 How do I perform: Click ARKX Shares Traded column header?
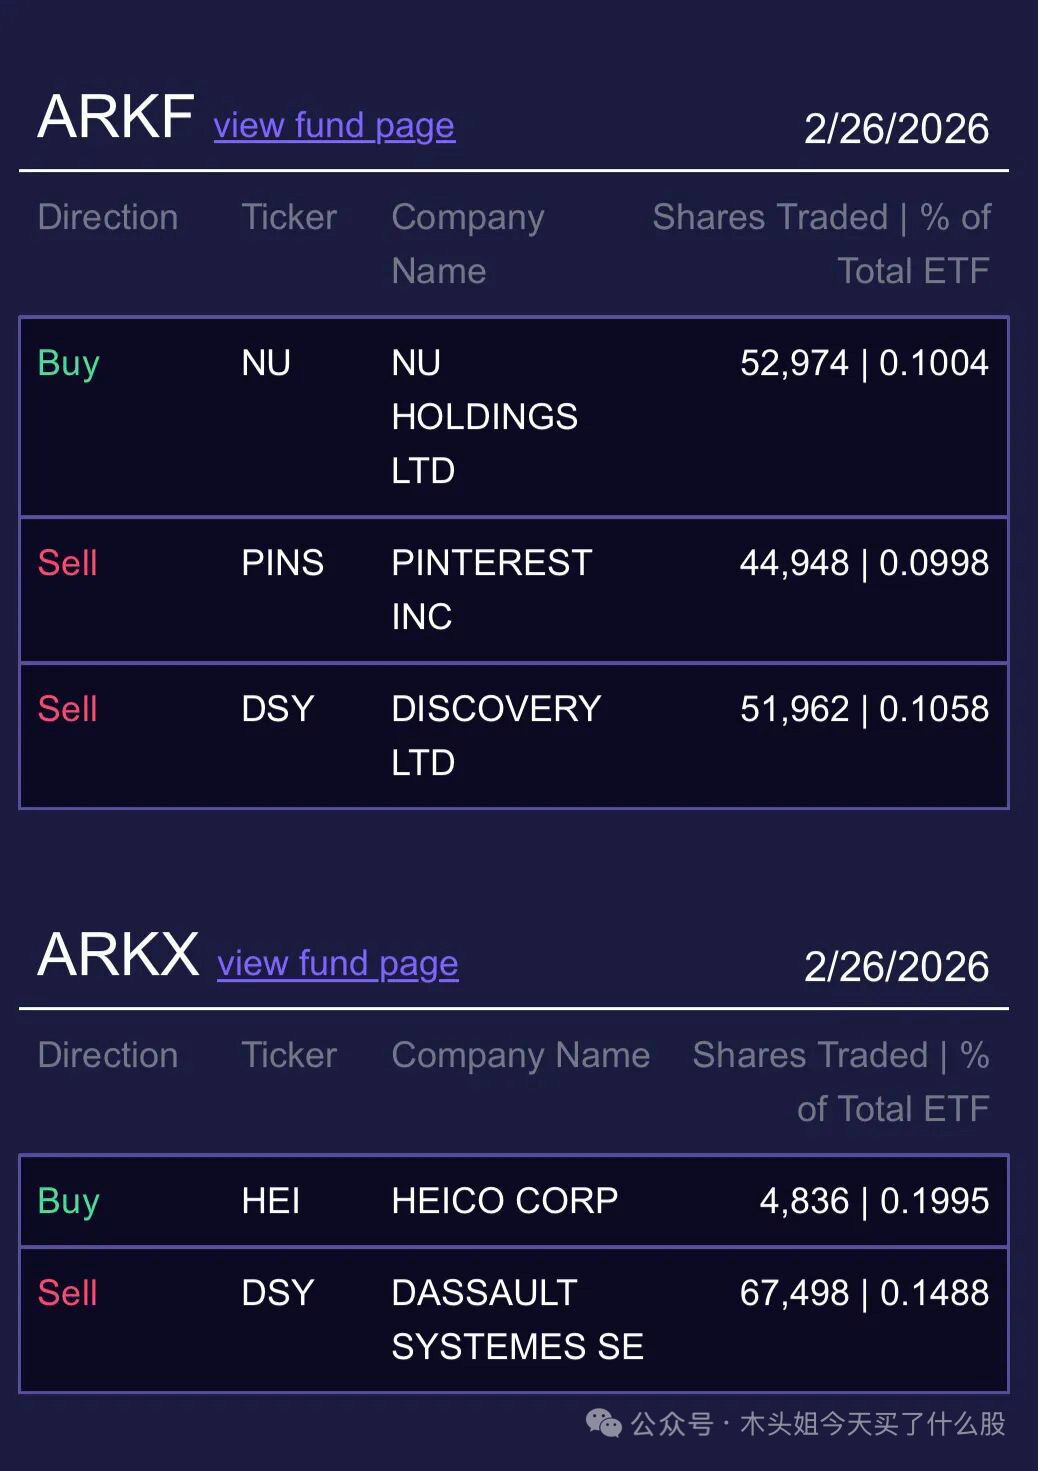840,1082
